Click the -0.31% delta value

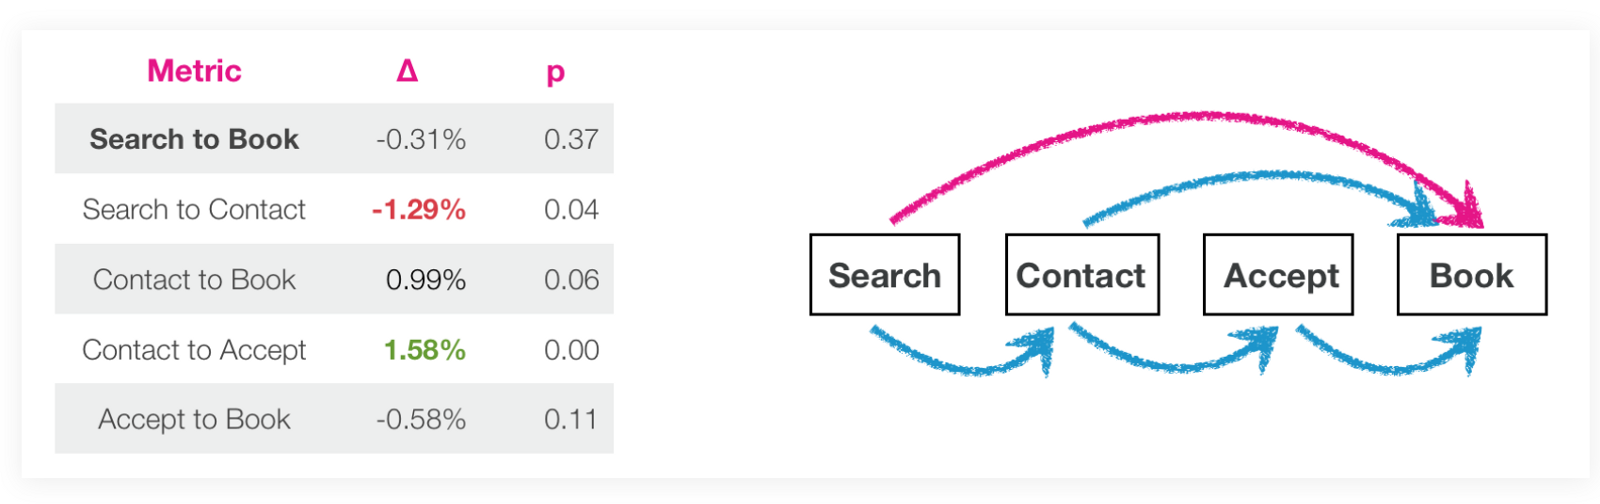[x=421, y=139]
